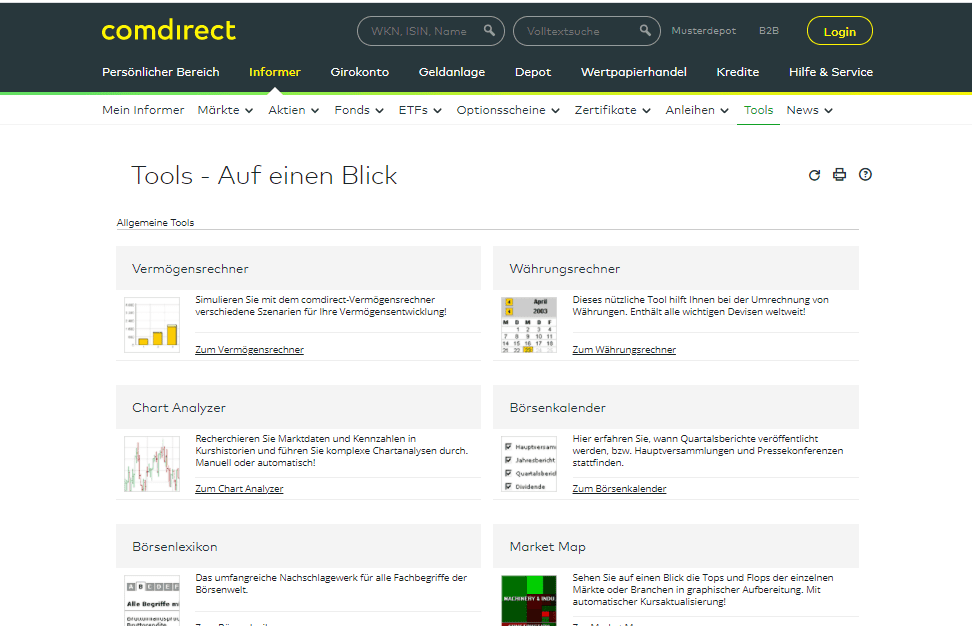The height and width of the screenshot is (626, 972).
Task: Click the Market Map card heading
Action: coord(547,547)
